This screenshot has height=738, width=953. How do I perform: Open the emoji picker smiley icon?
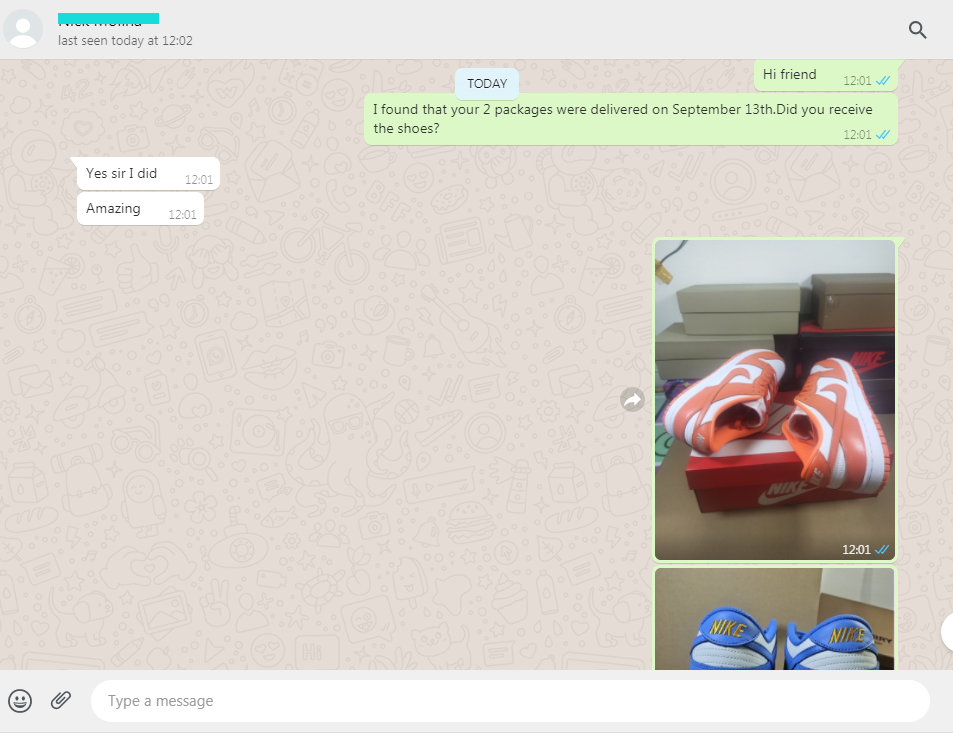pos(20,700)
